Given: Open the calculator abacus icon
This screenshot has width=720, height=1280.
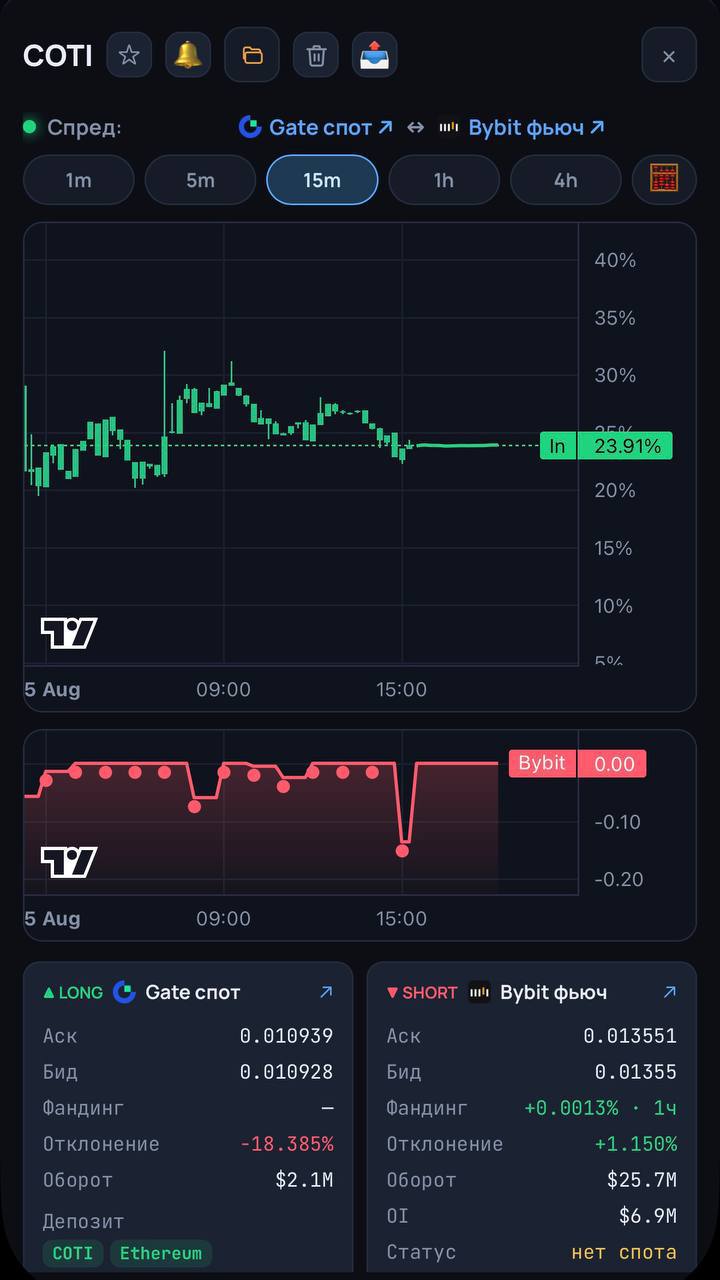Looking at the screenshot, I should coord(664,180).
